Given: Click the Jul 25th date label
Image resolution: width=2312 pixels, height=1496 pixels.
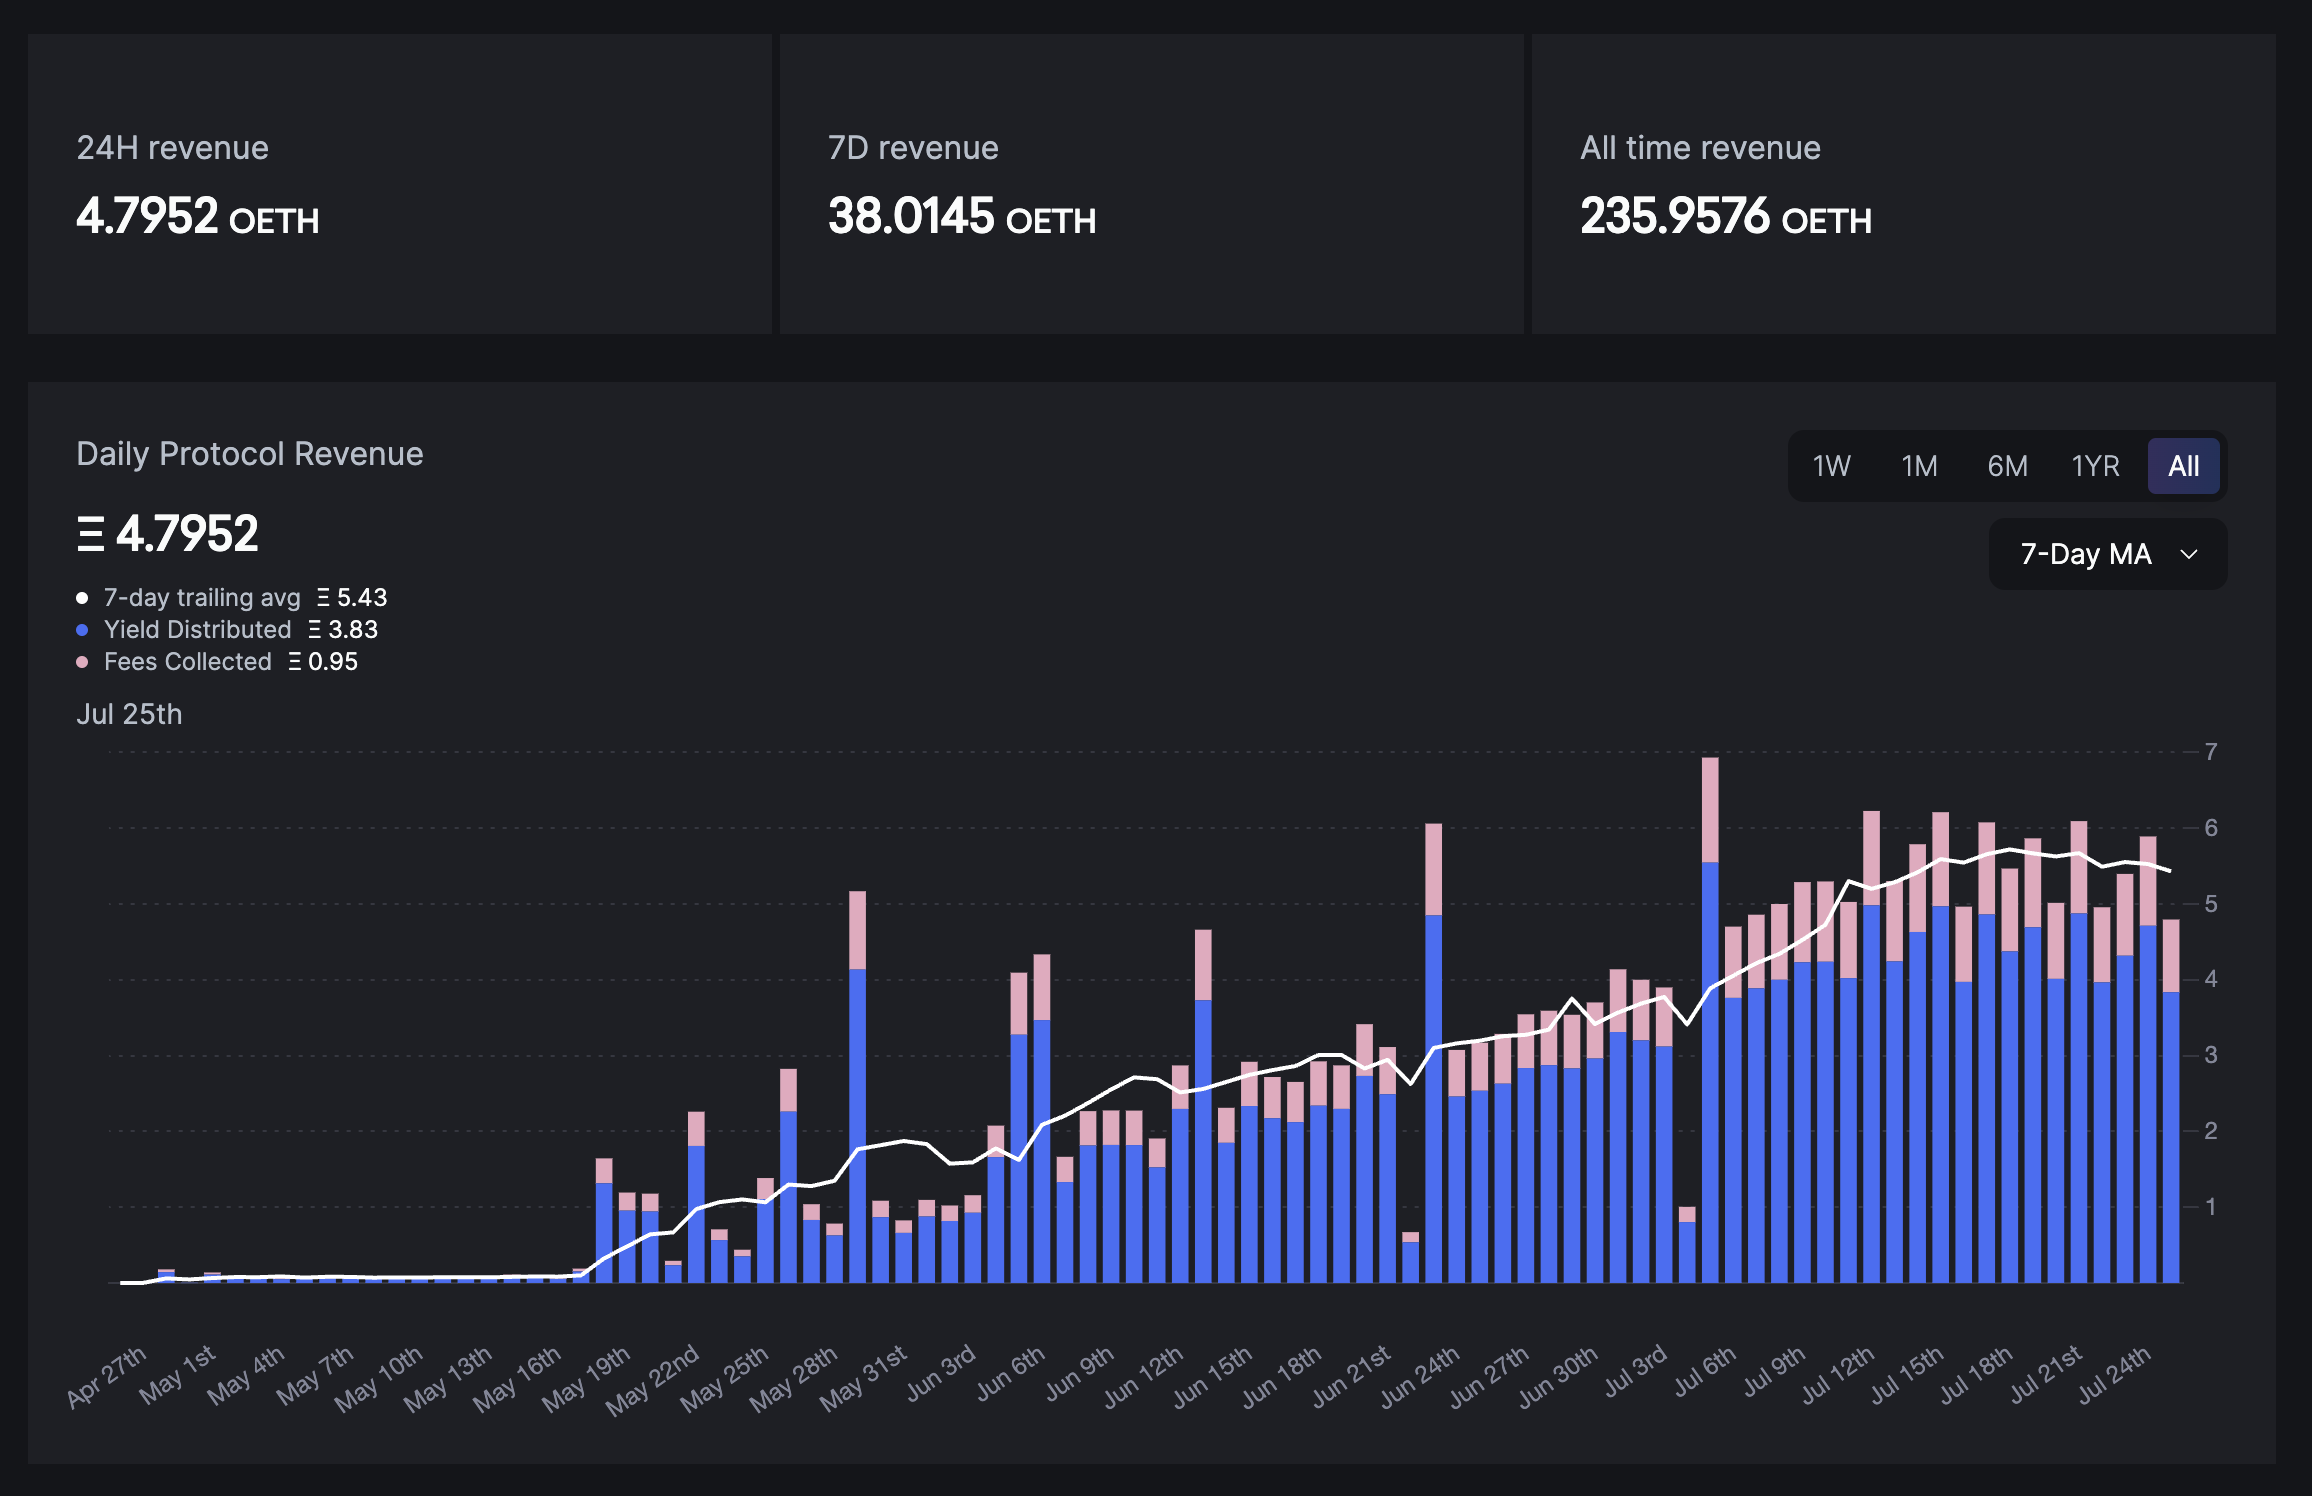Looking at the screenshot, I should coord(130,714).
